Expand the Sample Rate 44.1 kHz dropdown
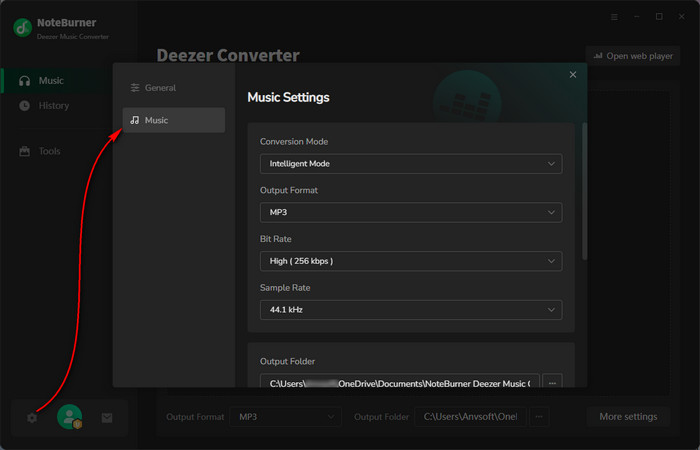Image resolution: width=700 pixels, height=450 pixels. tap(411, 310)
